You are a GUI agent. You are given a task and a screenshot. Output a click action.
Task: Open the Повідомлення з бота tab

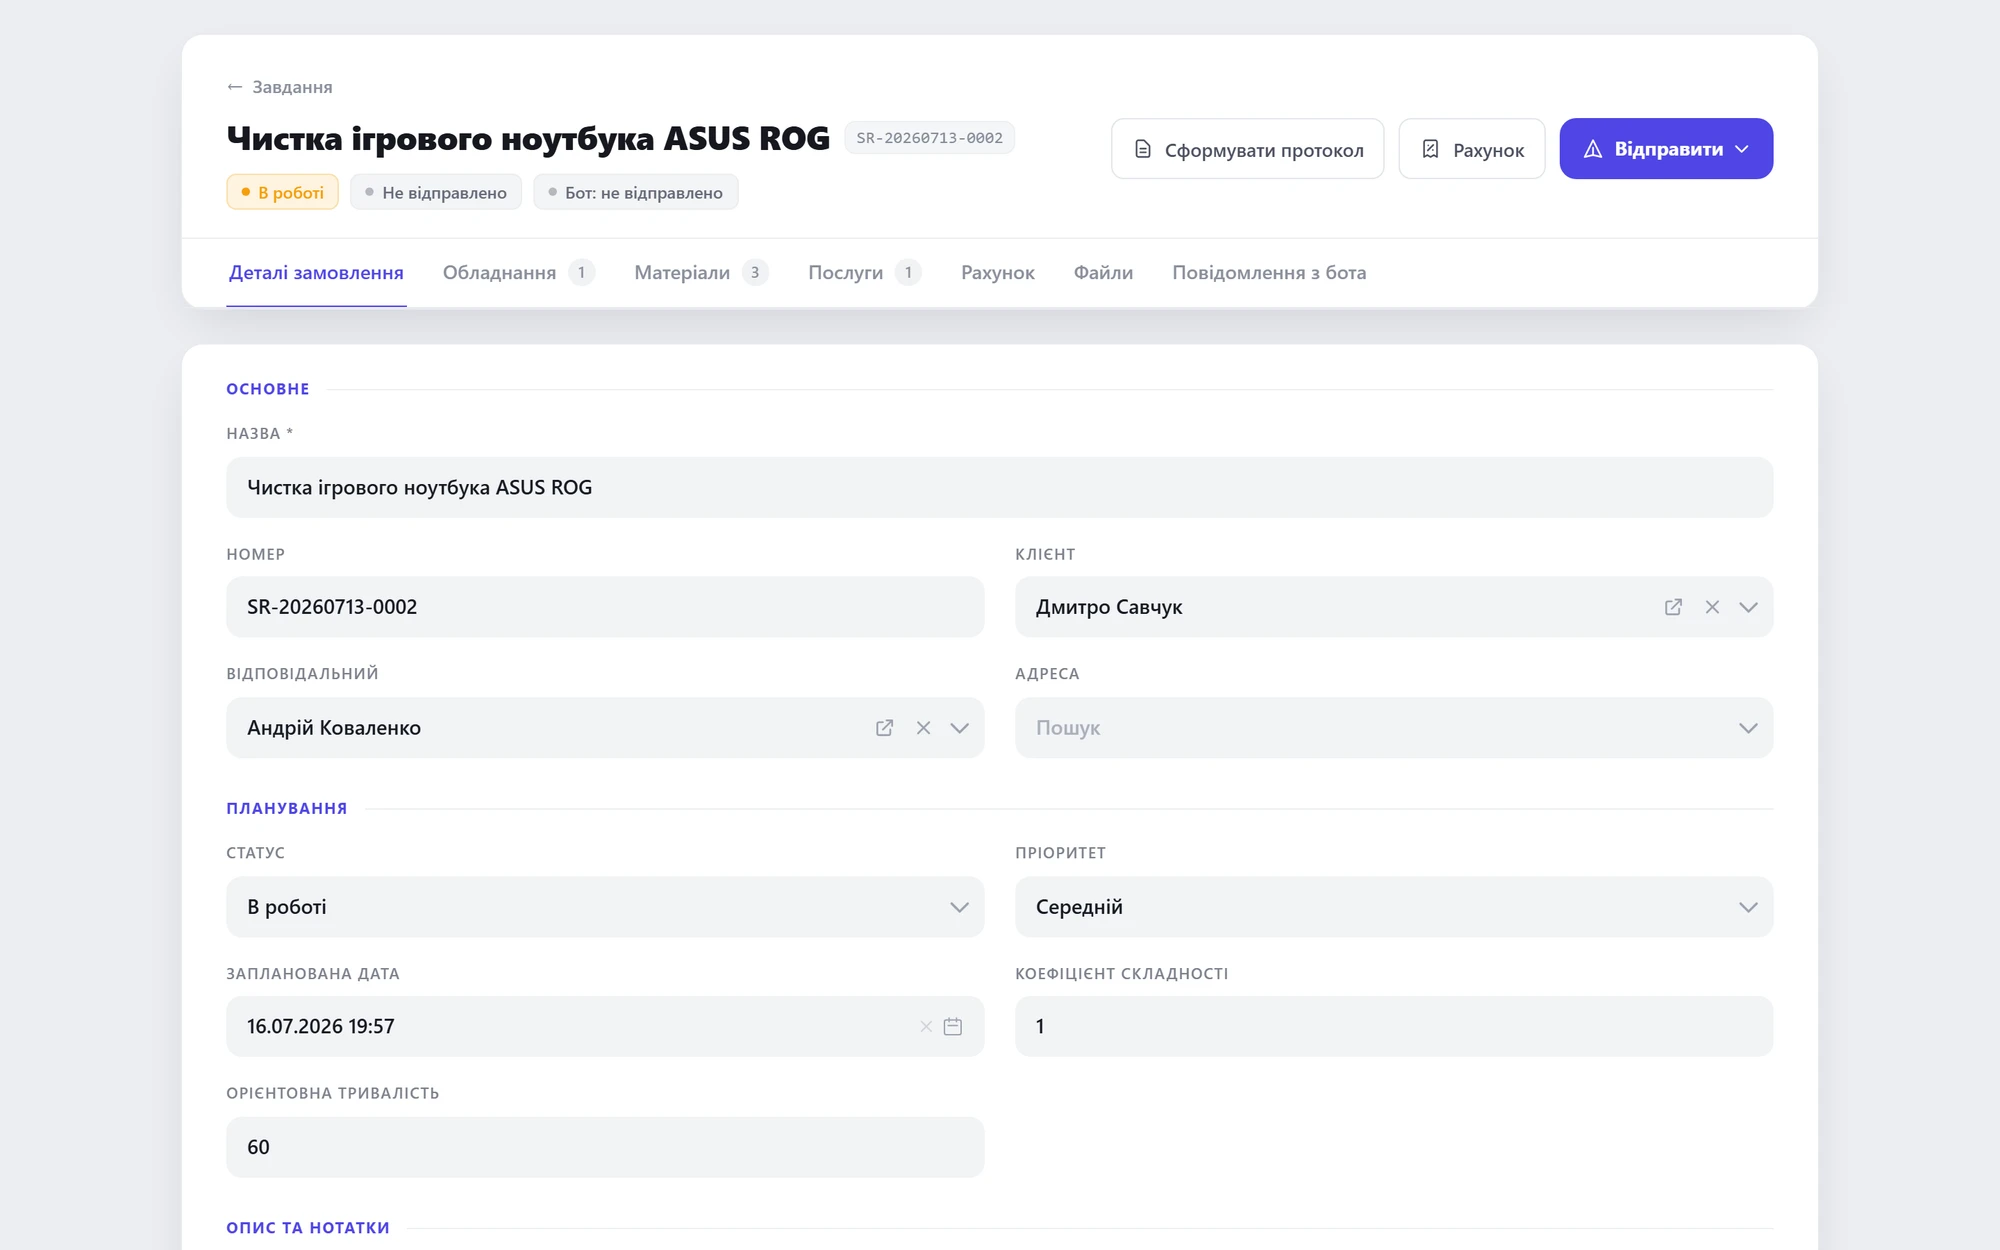tap(1269, 272)
